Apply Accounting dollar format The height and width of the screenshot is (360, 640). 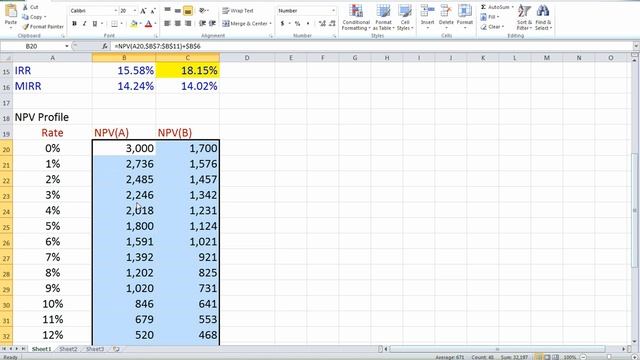click(x=282, y=24)
